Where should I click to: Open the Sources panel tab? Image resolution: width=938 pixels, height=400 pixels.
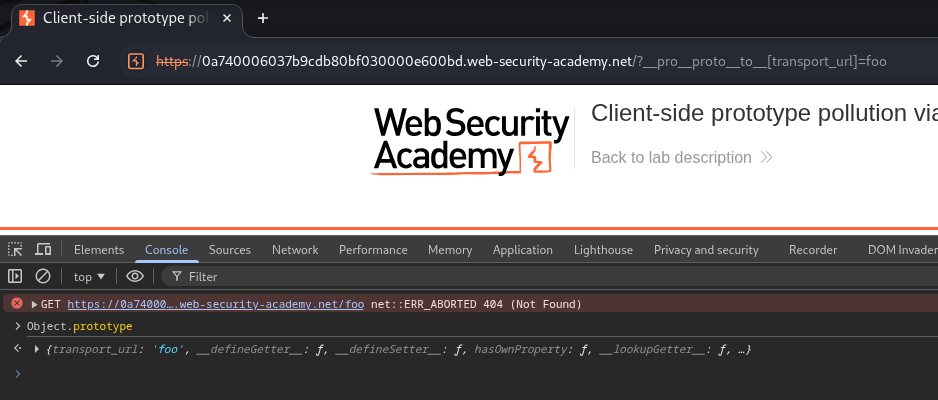(229, 250)
